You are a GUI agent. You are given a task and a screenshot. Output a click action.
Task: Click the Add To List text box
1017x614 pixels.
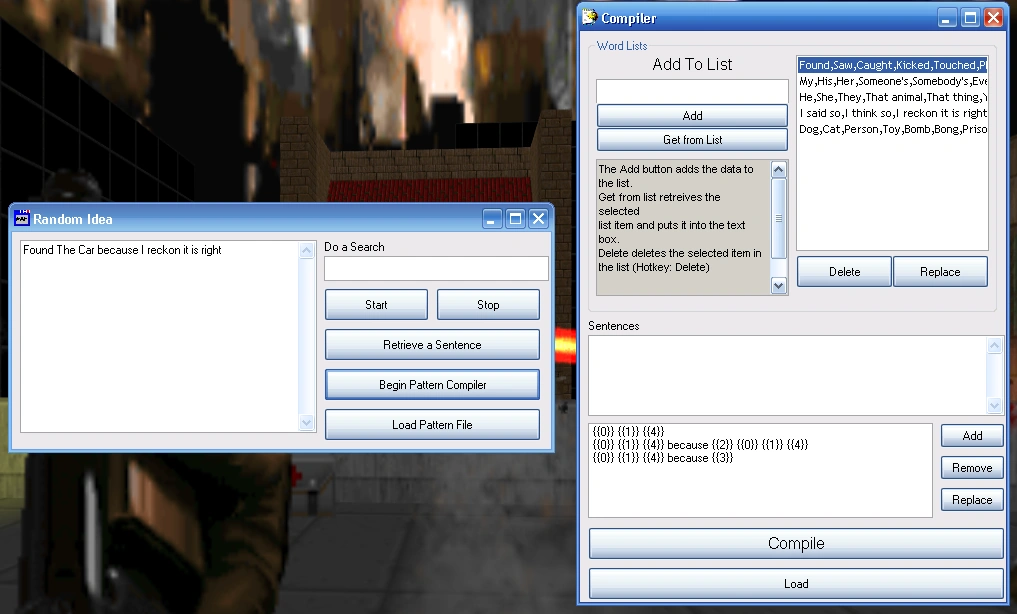point(691,90)
